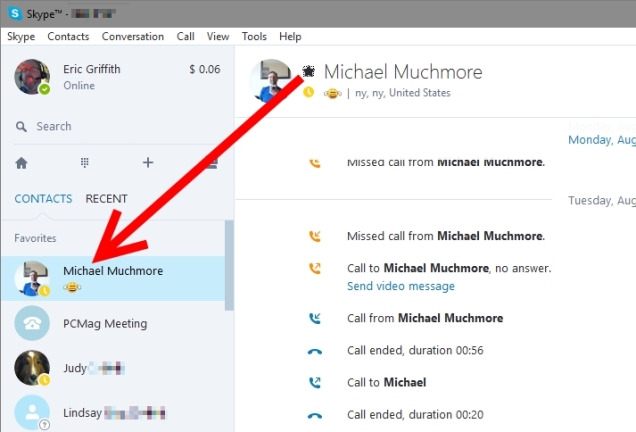636x432 pixels.
Task: Click 'Call to Michael' entry
Action: 387,383
